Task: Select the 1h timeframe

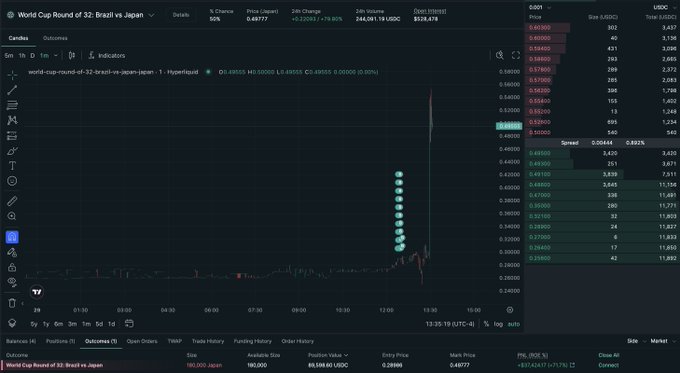Action: click(22, 56)
